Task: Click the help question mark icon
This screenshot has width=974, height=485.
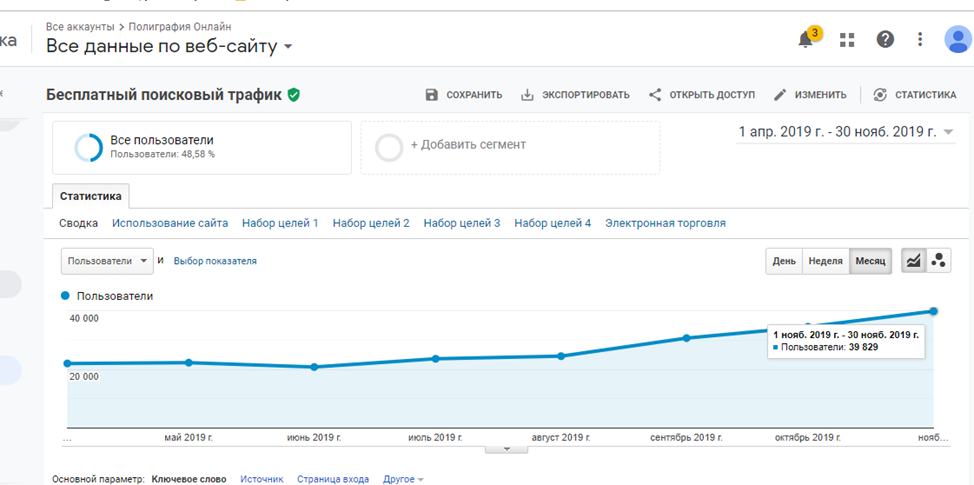Action: [885, 40]
